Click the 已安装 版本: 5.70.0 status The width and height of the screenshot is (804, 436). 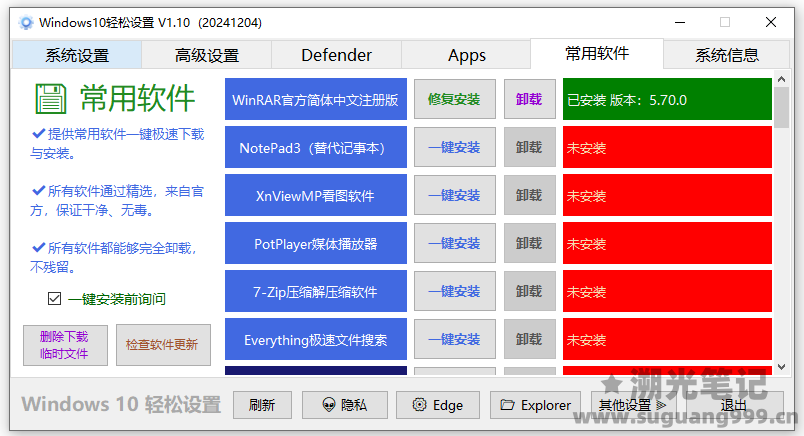tap(667, 99)
